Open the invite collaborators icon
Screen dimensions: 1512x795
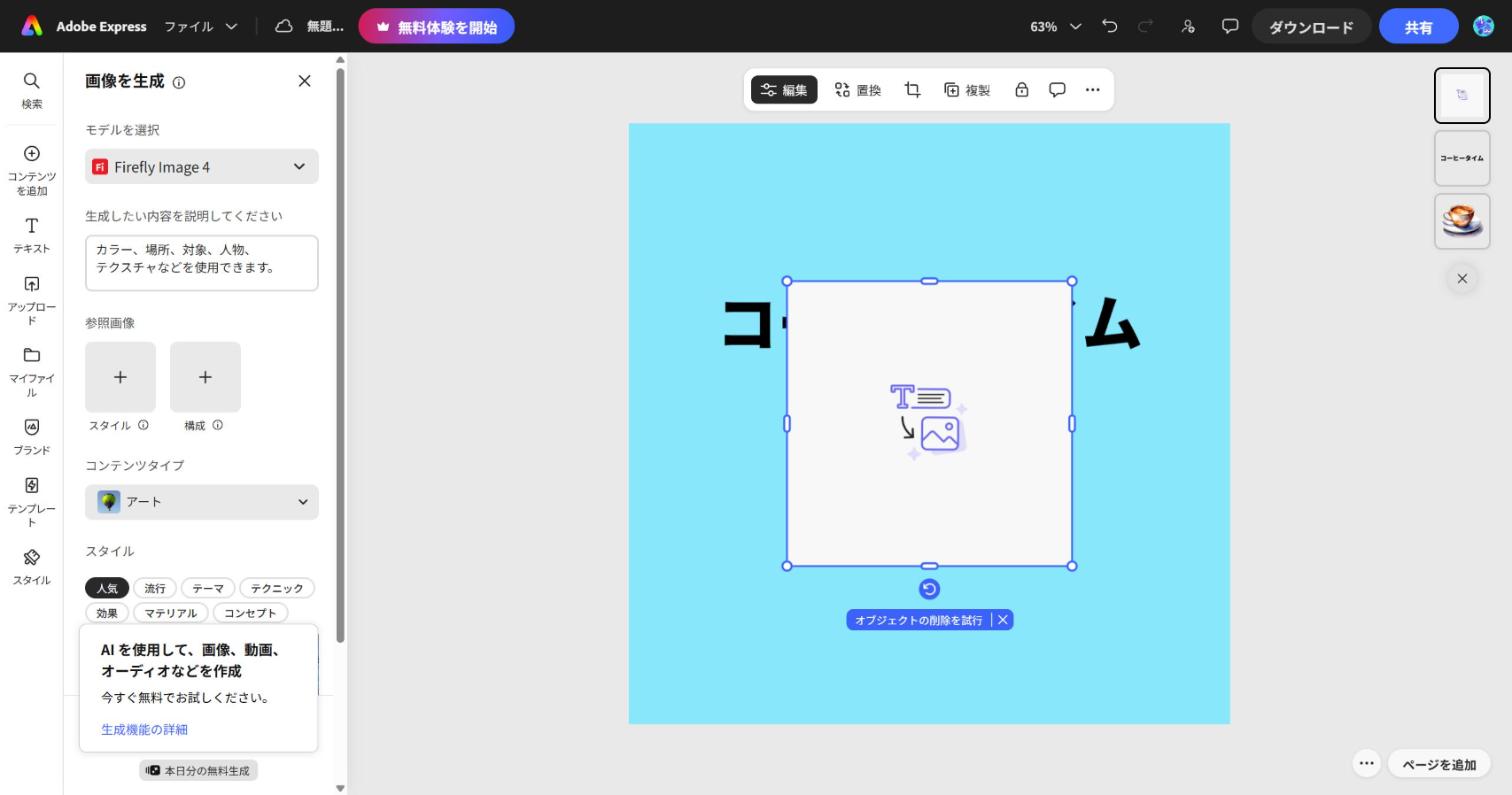1188,27
